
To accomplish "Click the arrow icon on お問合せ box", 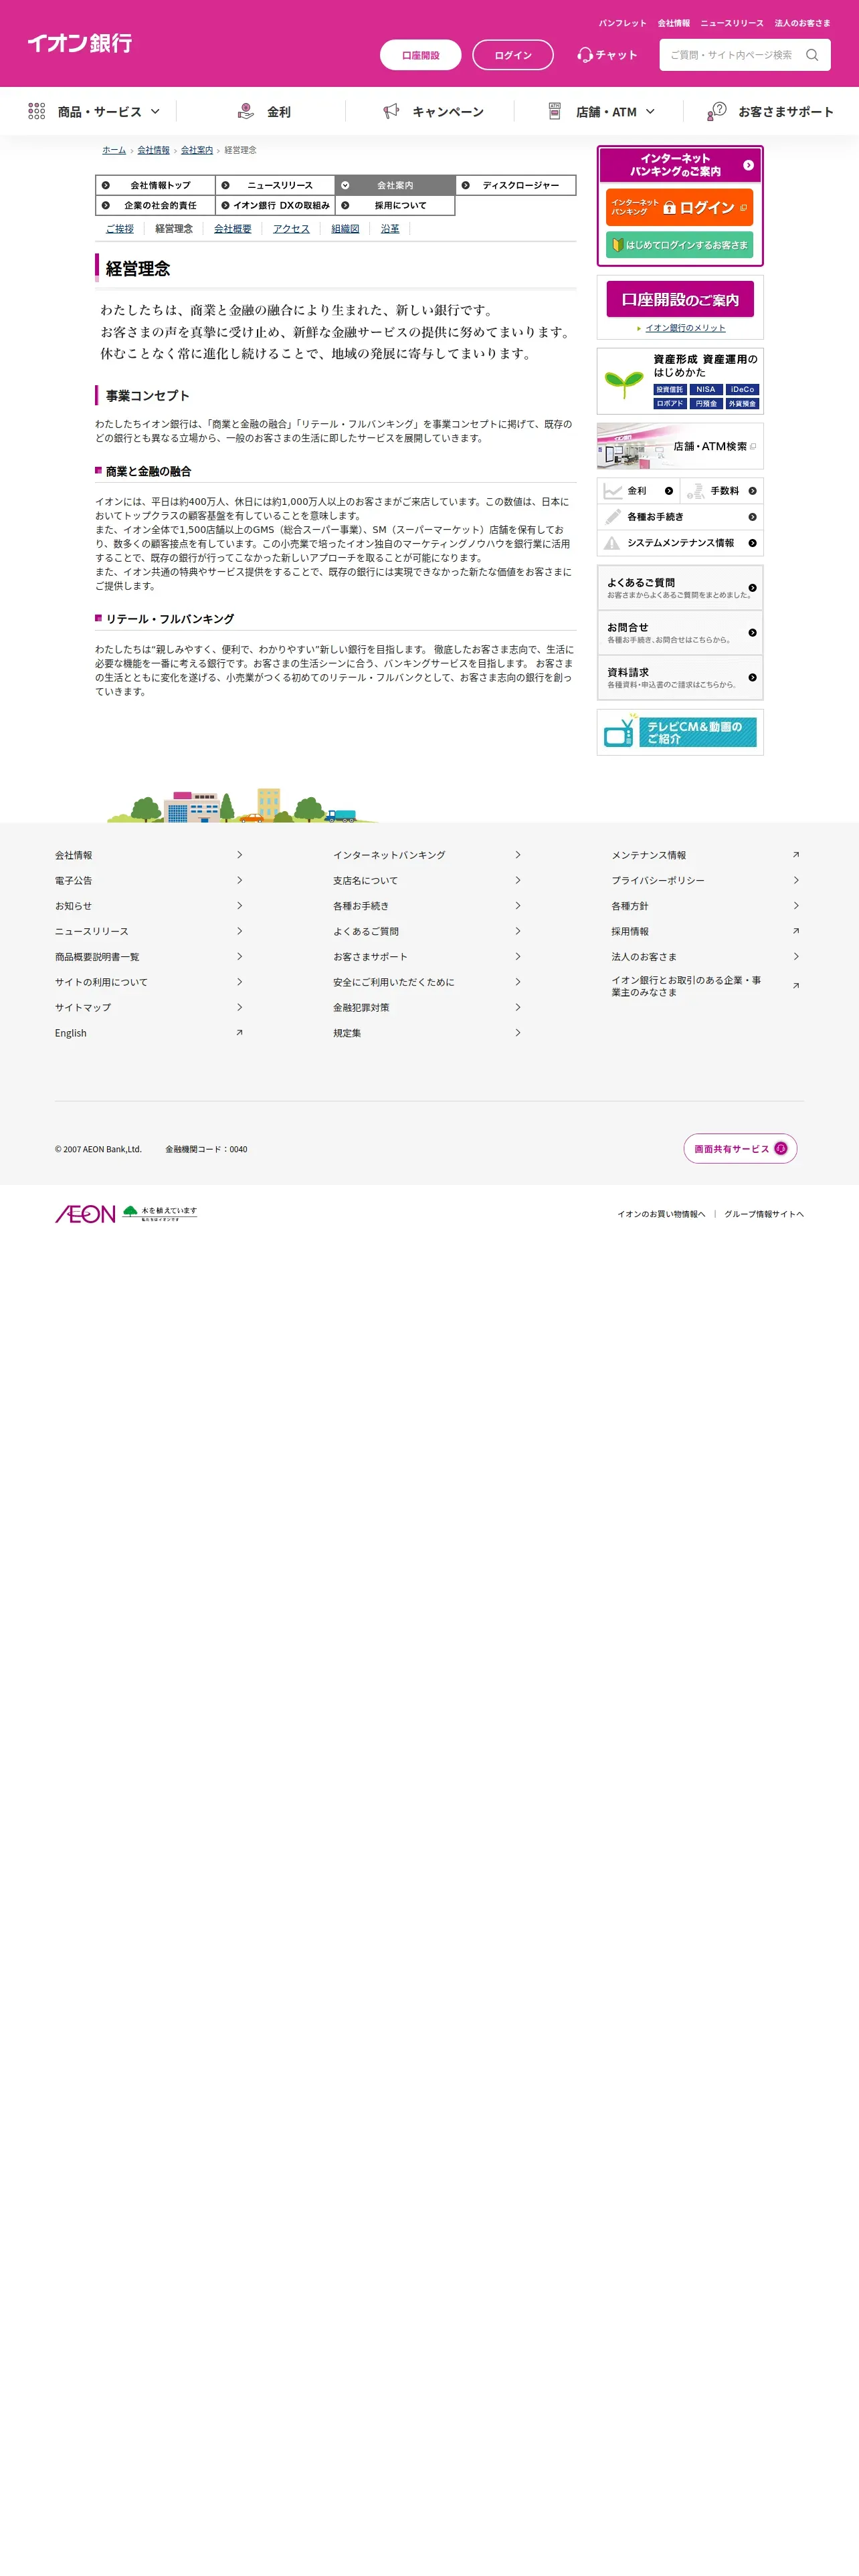I will coord(752,633).
